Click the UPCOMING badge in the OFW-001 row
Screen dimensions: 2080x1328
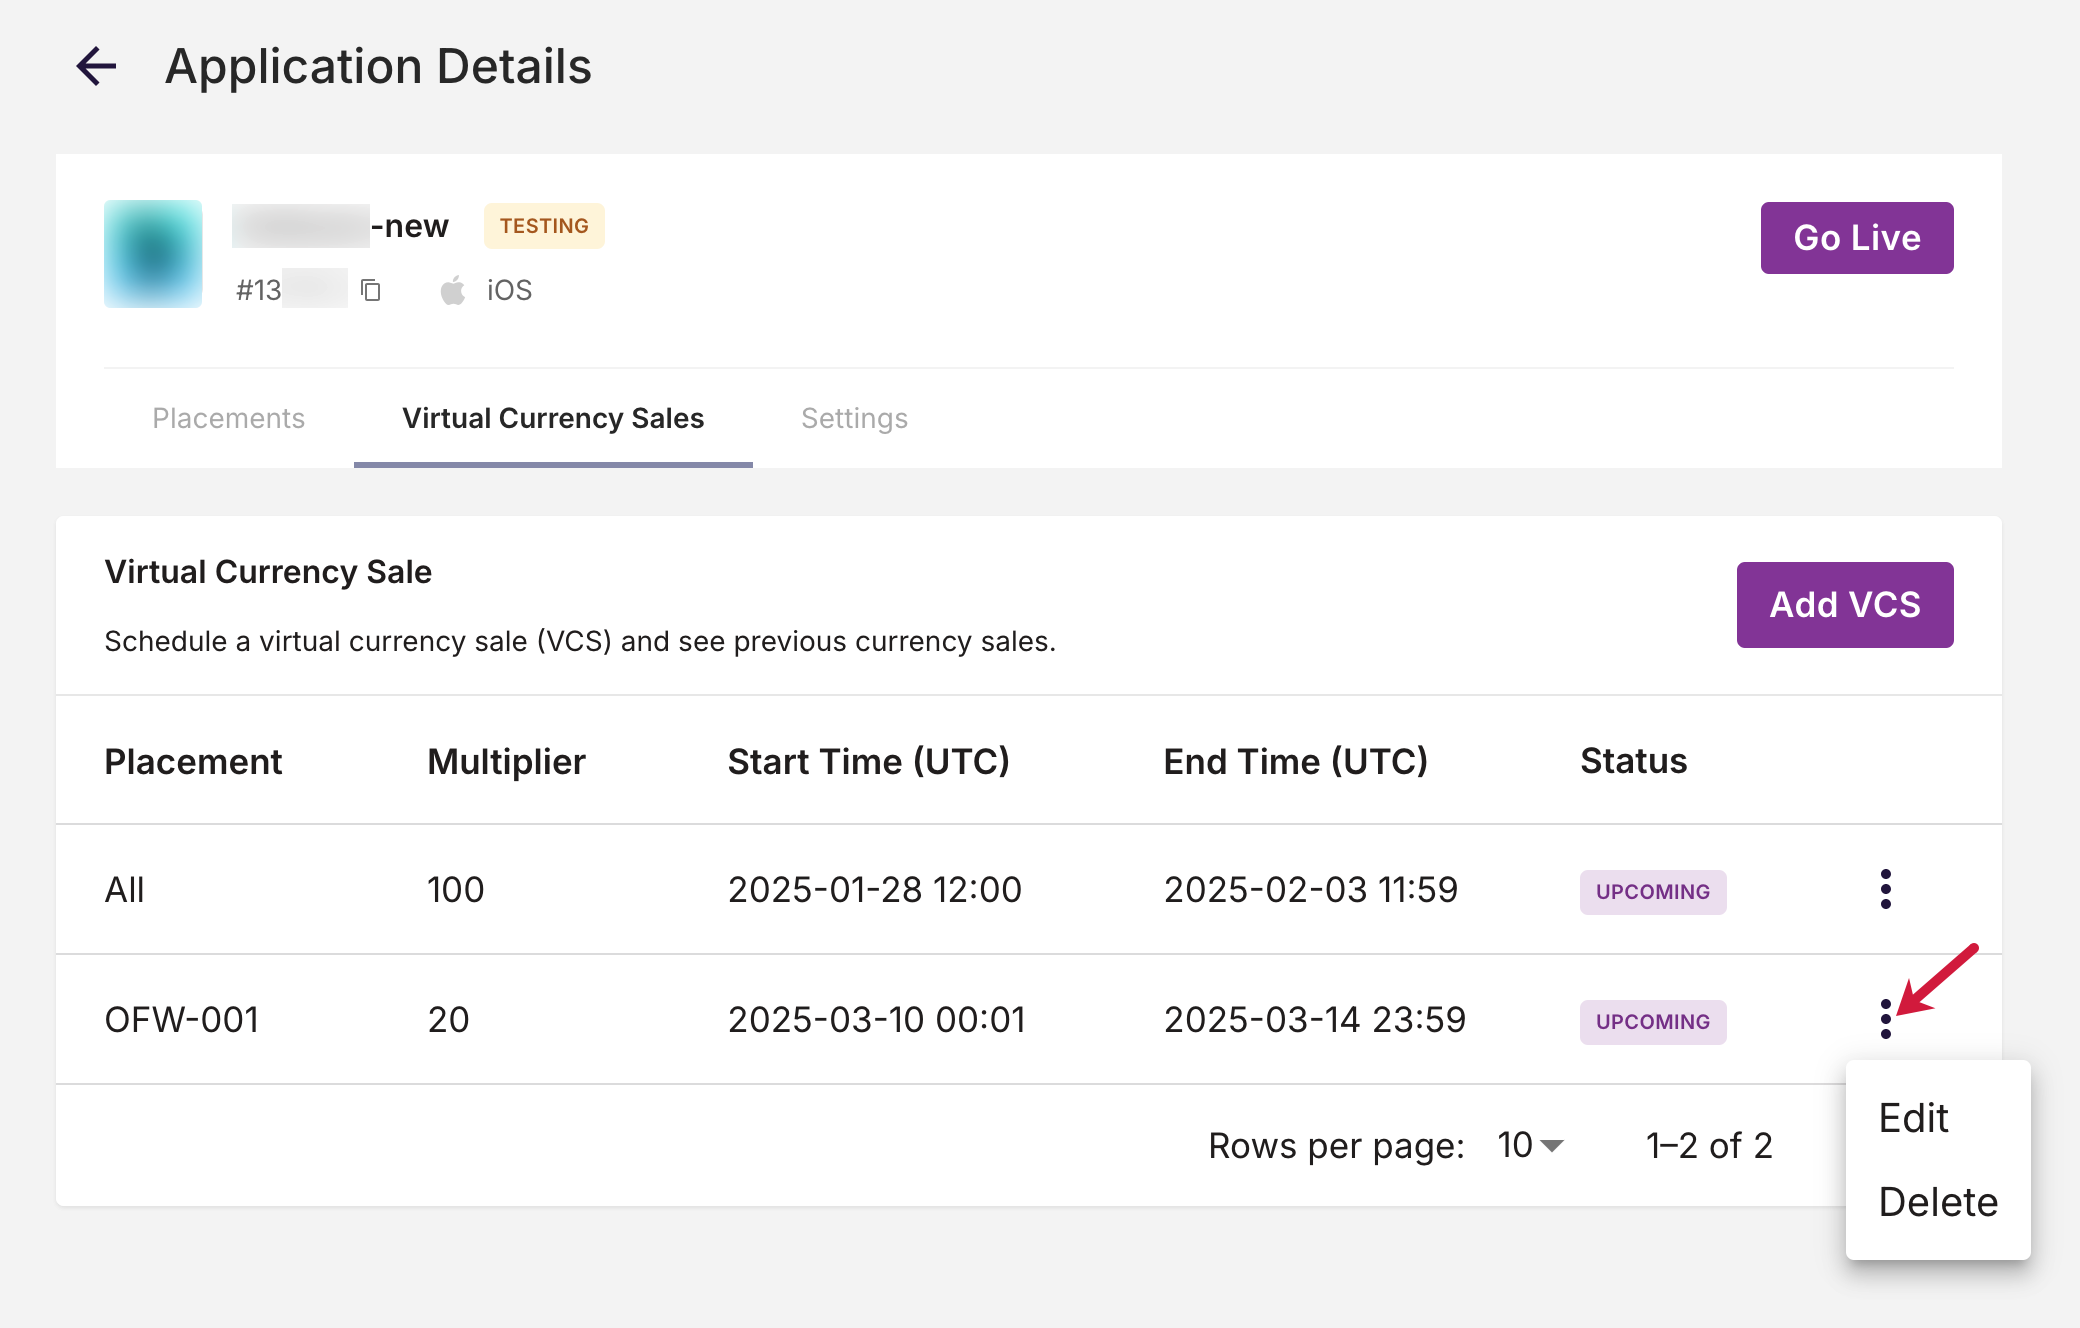pyautogui.click(x=1652, y=1022)
